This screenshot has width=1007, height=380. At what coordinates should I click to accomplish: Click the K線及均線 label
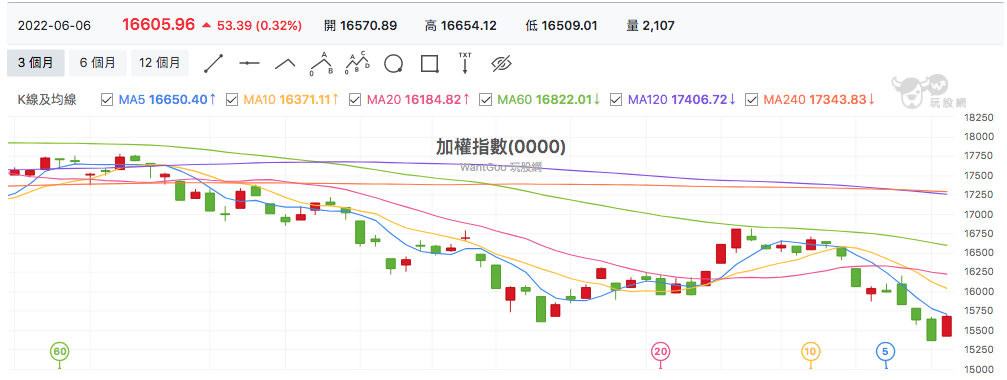(x=46, y=99)
